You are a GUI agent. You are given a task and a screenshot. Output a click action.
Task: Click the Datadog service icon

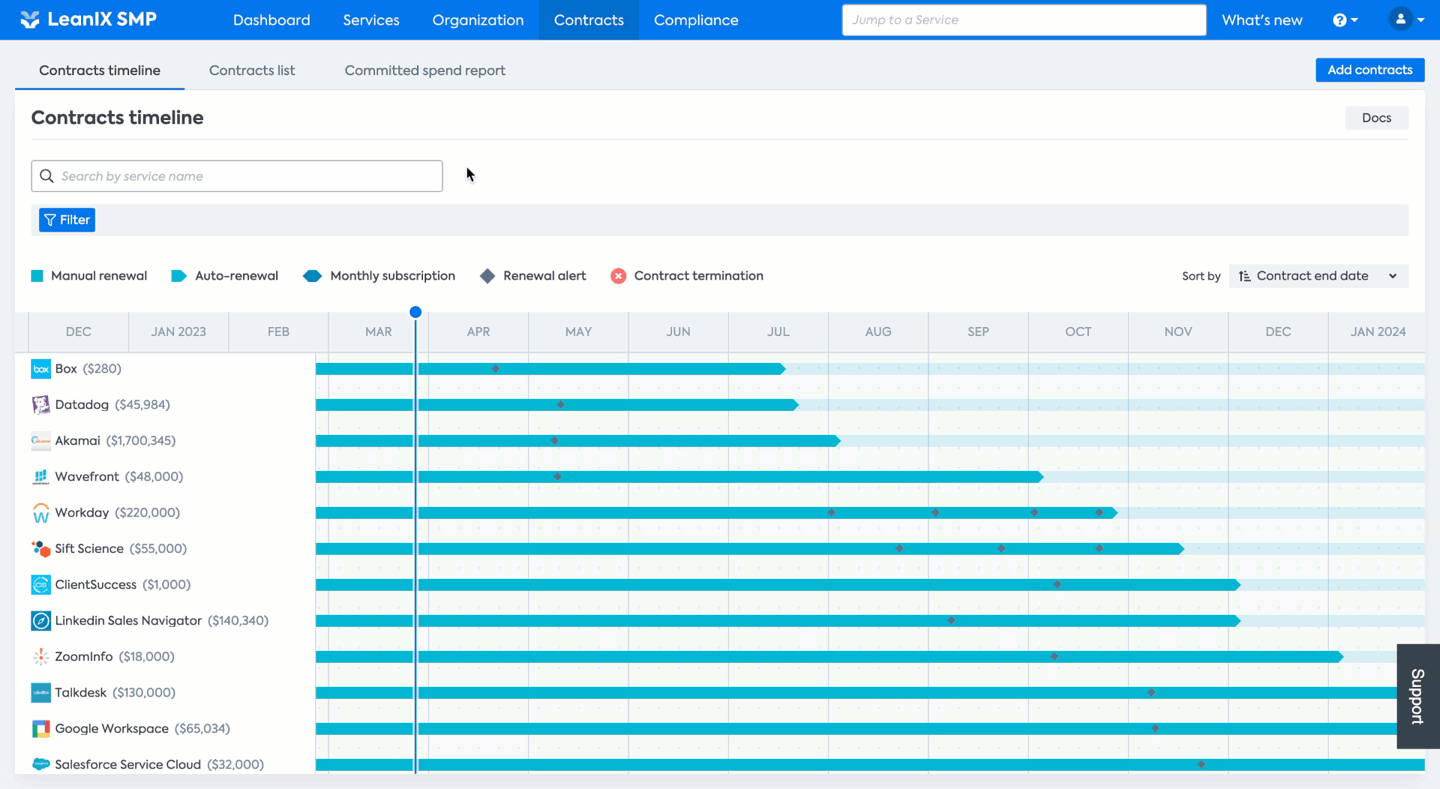coord(41,405)
